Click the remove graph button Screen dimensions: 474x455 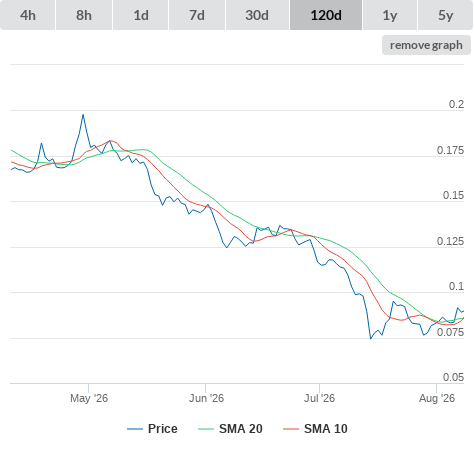426,45
